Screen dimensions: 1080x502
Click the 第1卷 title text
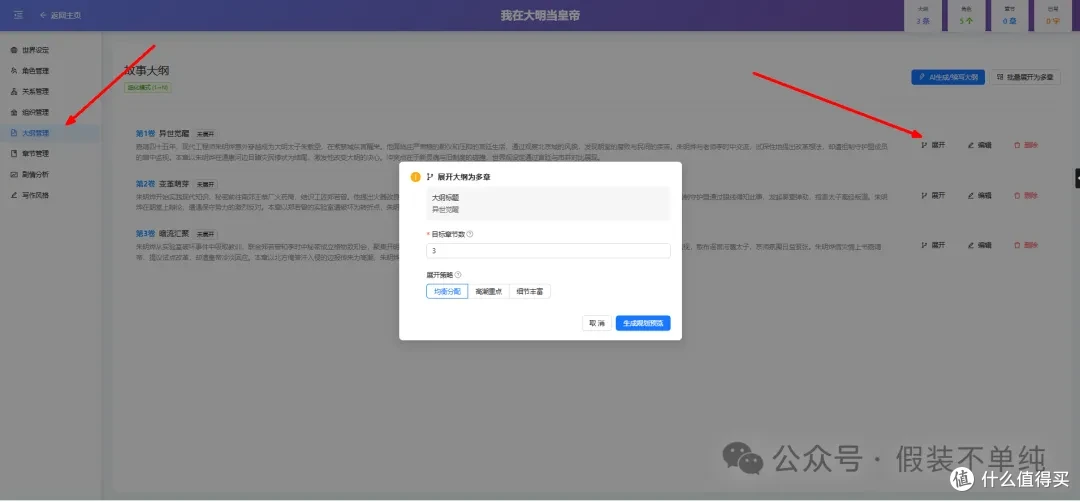click(x=163, y=133)
